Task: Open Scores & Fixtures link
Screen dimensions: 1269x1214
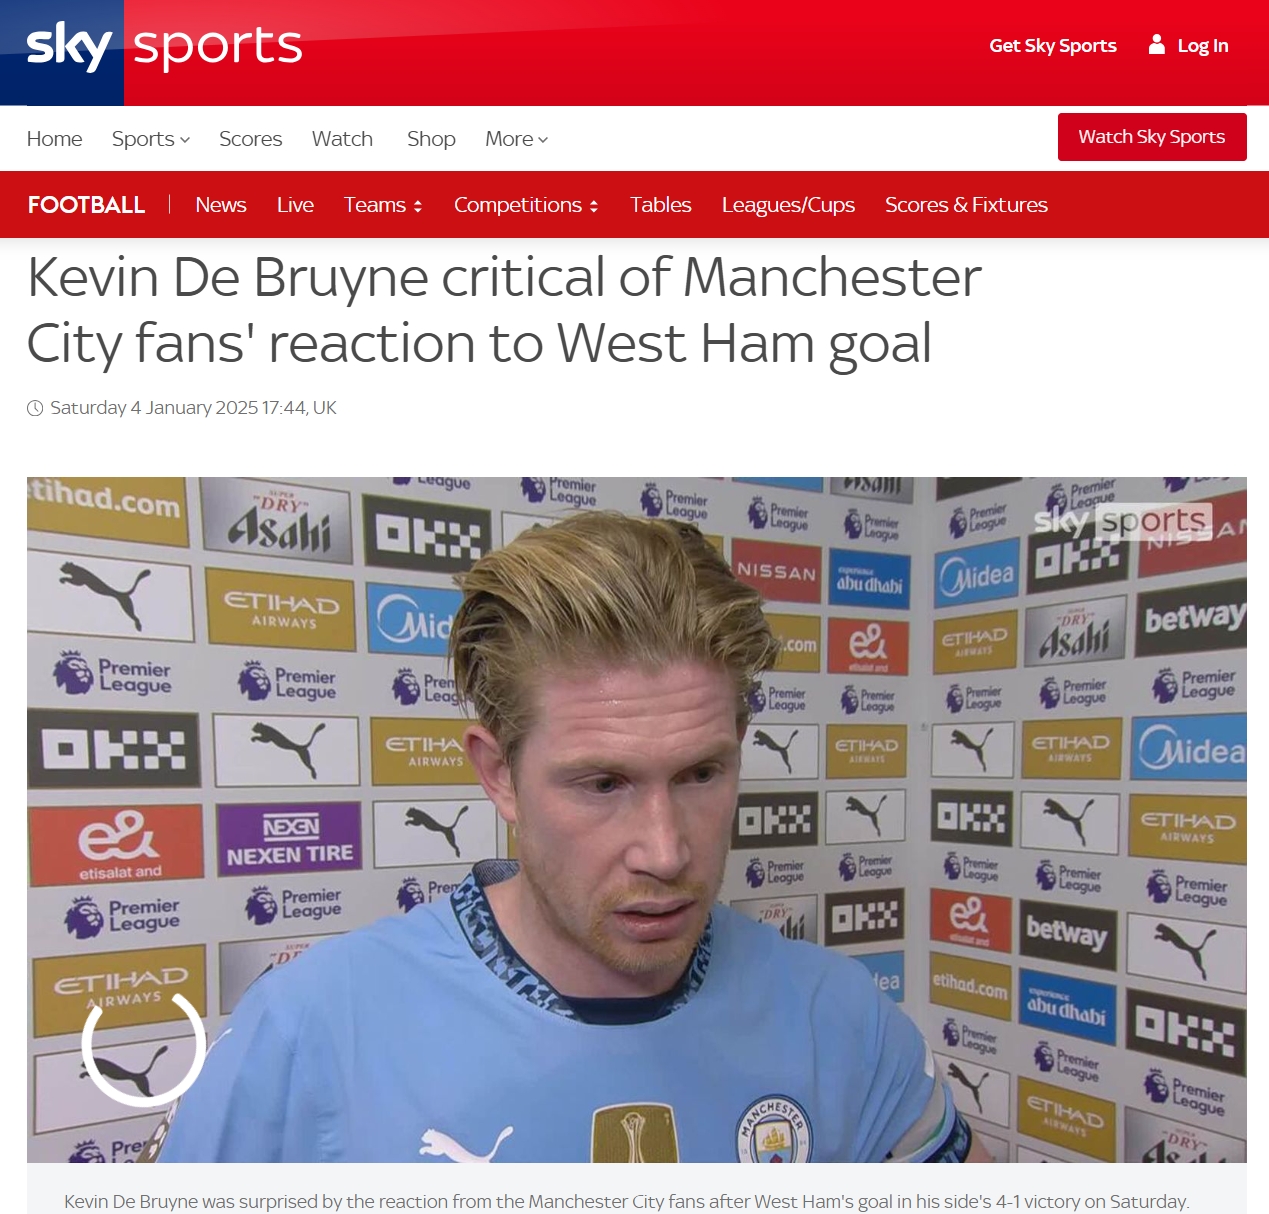Action: [966, 205]
